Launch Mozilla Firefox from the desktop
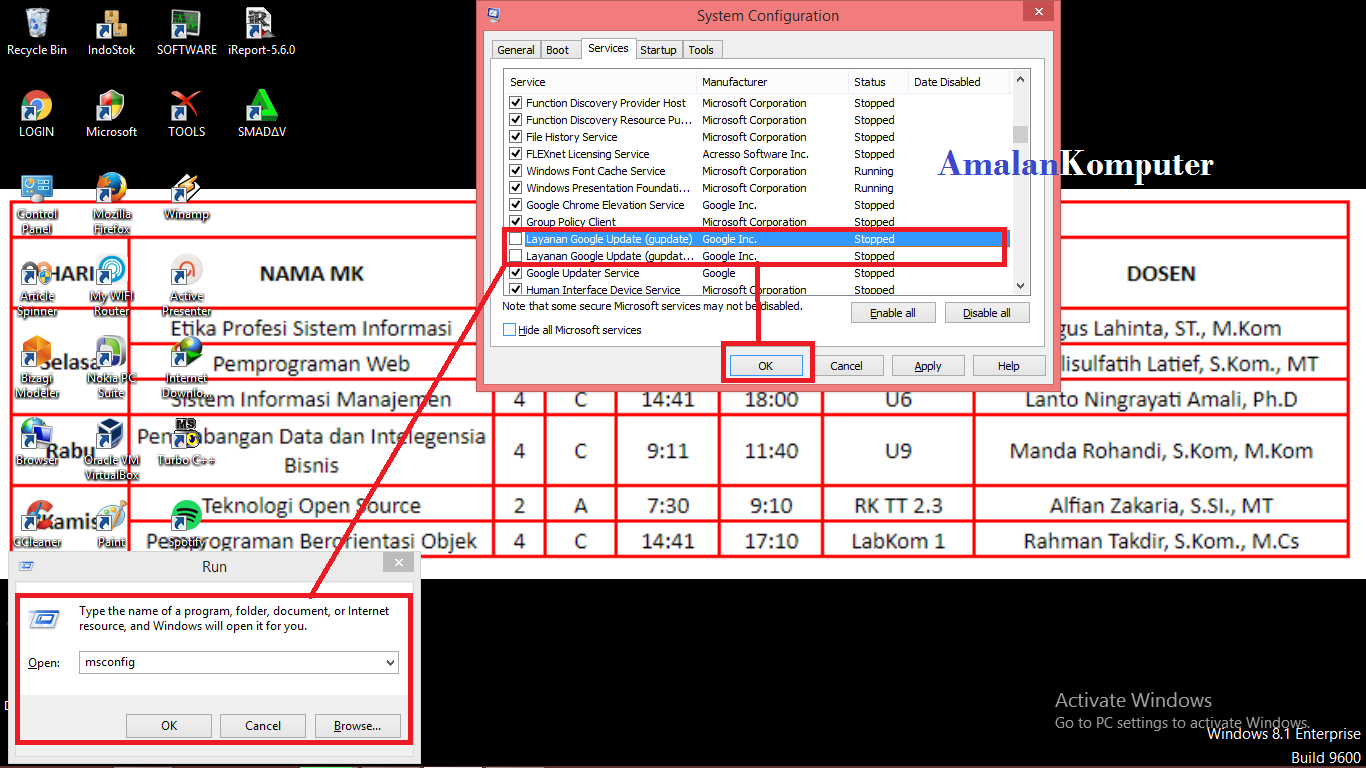1366x768 pixels. point(112,204)
